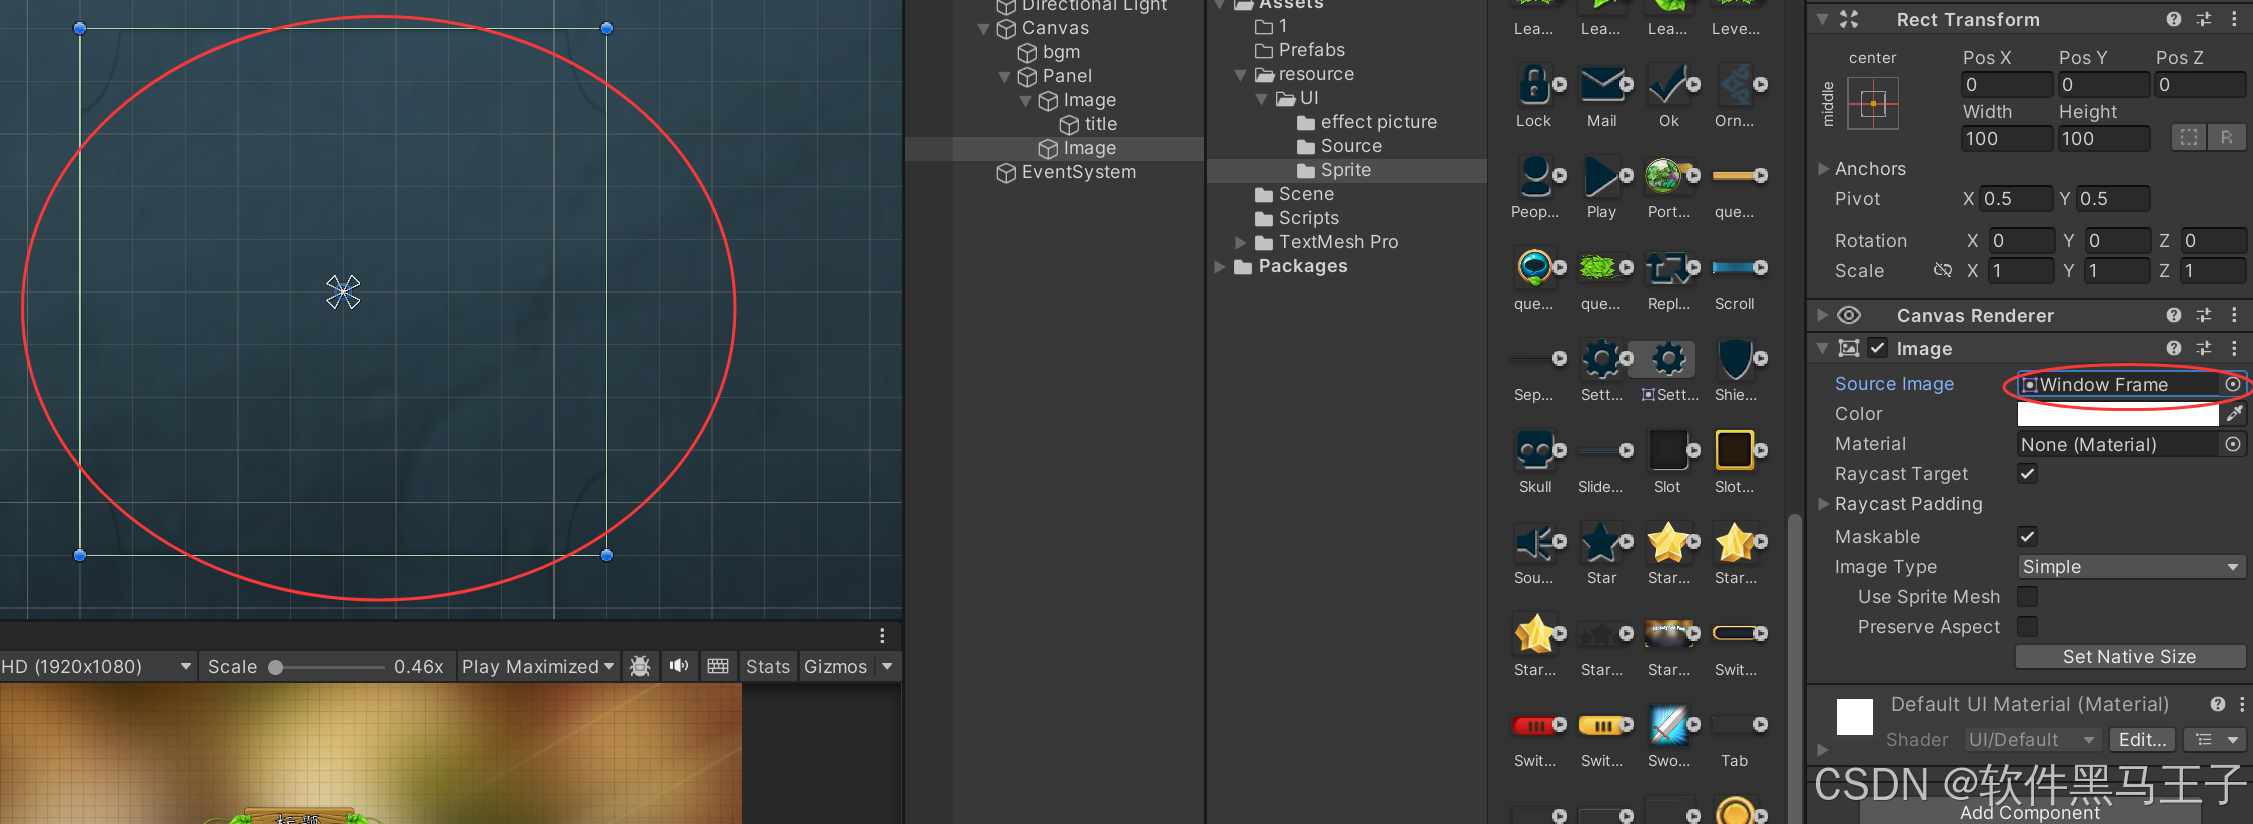Select the Ok checkmark sprite asset
The width and height of the screenshot is (2253, 824).
coord(1668,86)
